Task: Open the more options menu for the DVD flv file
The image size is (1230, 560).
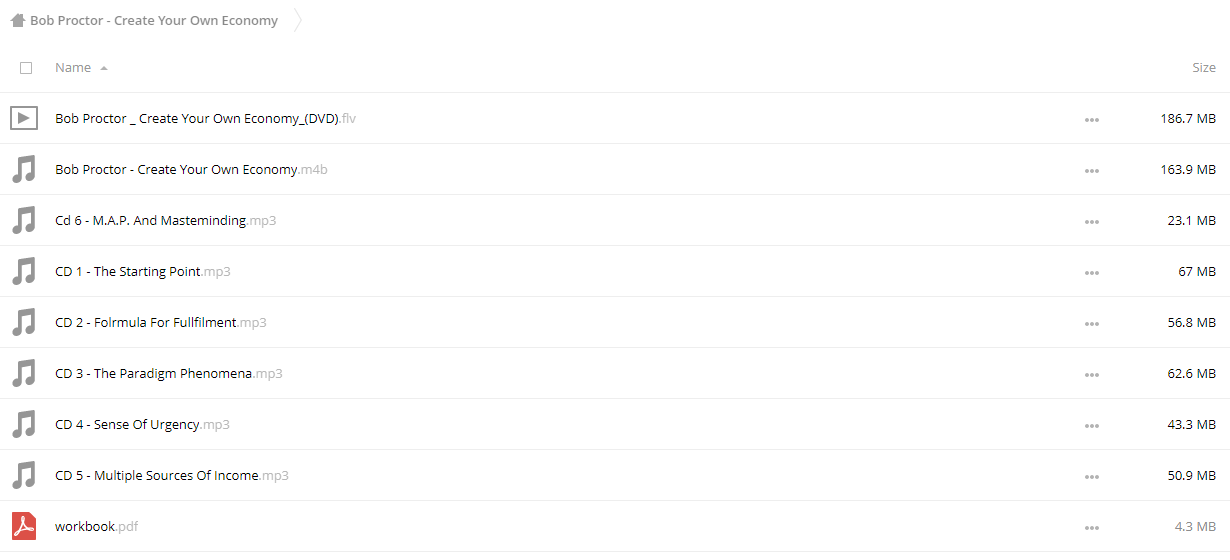Action: 1091,119
